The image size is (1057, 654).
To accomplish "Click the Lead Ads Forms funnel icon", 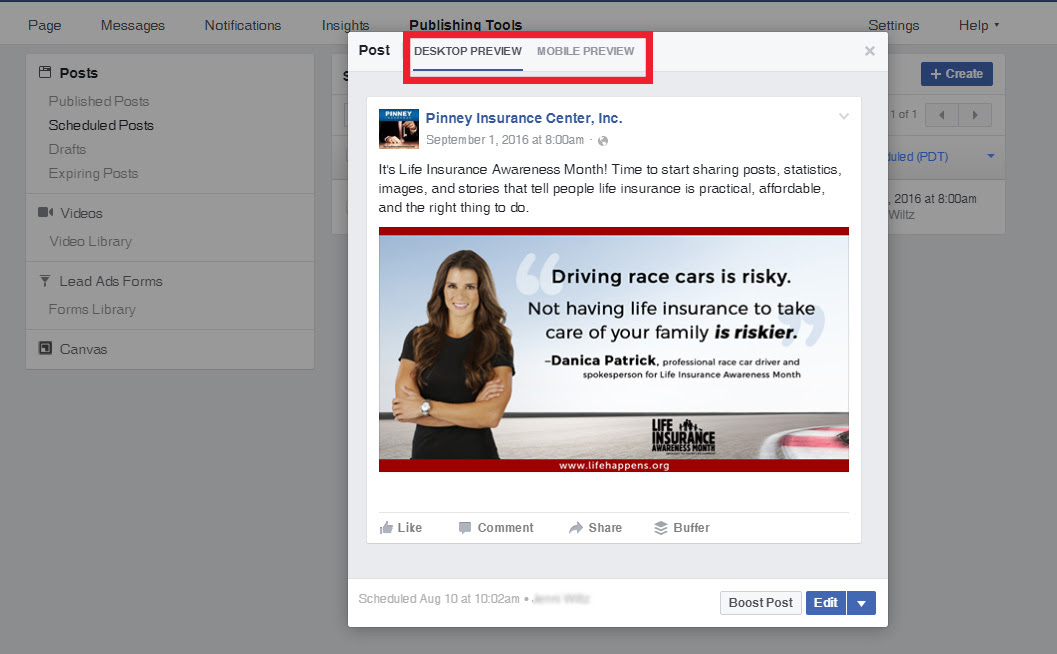I will pos(44,280).
